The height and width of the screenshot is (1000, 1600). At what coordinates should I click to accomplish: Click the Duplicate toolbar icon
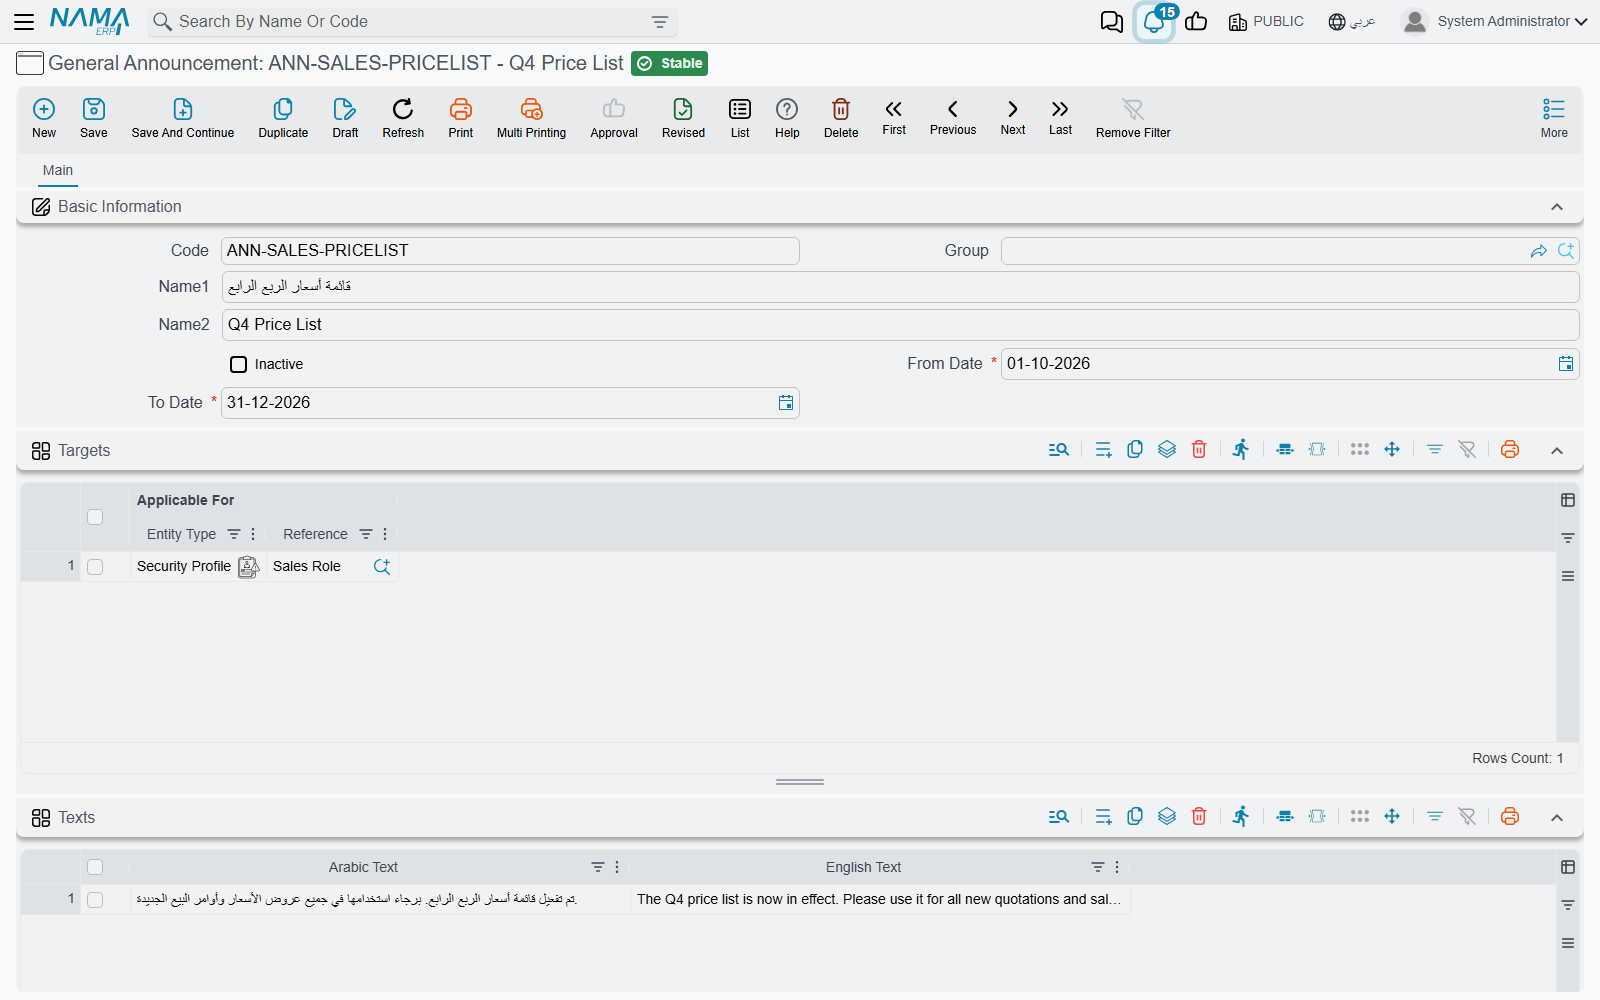[x=283, y=109]
